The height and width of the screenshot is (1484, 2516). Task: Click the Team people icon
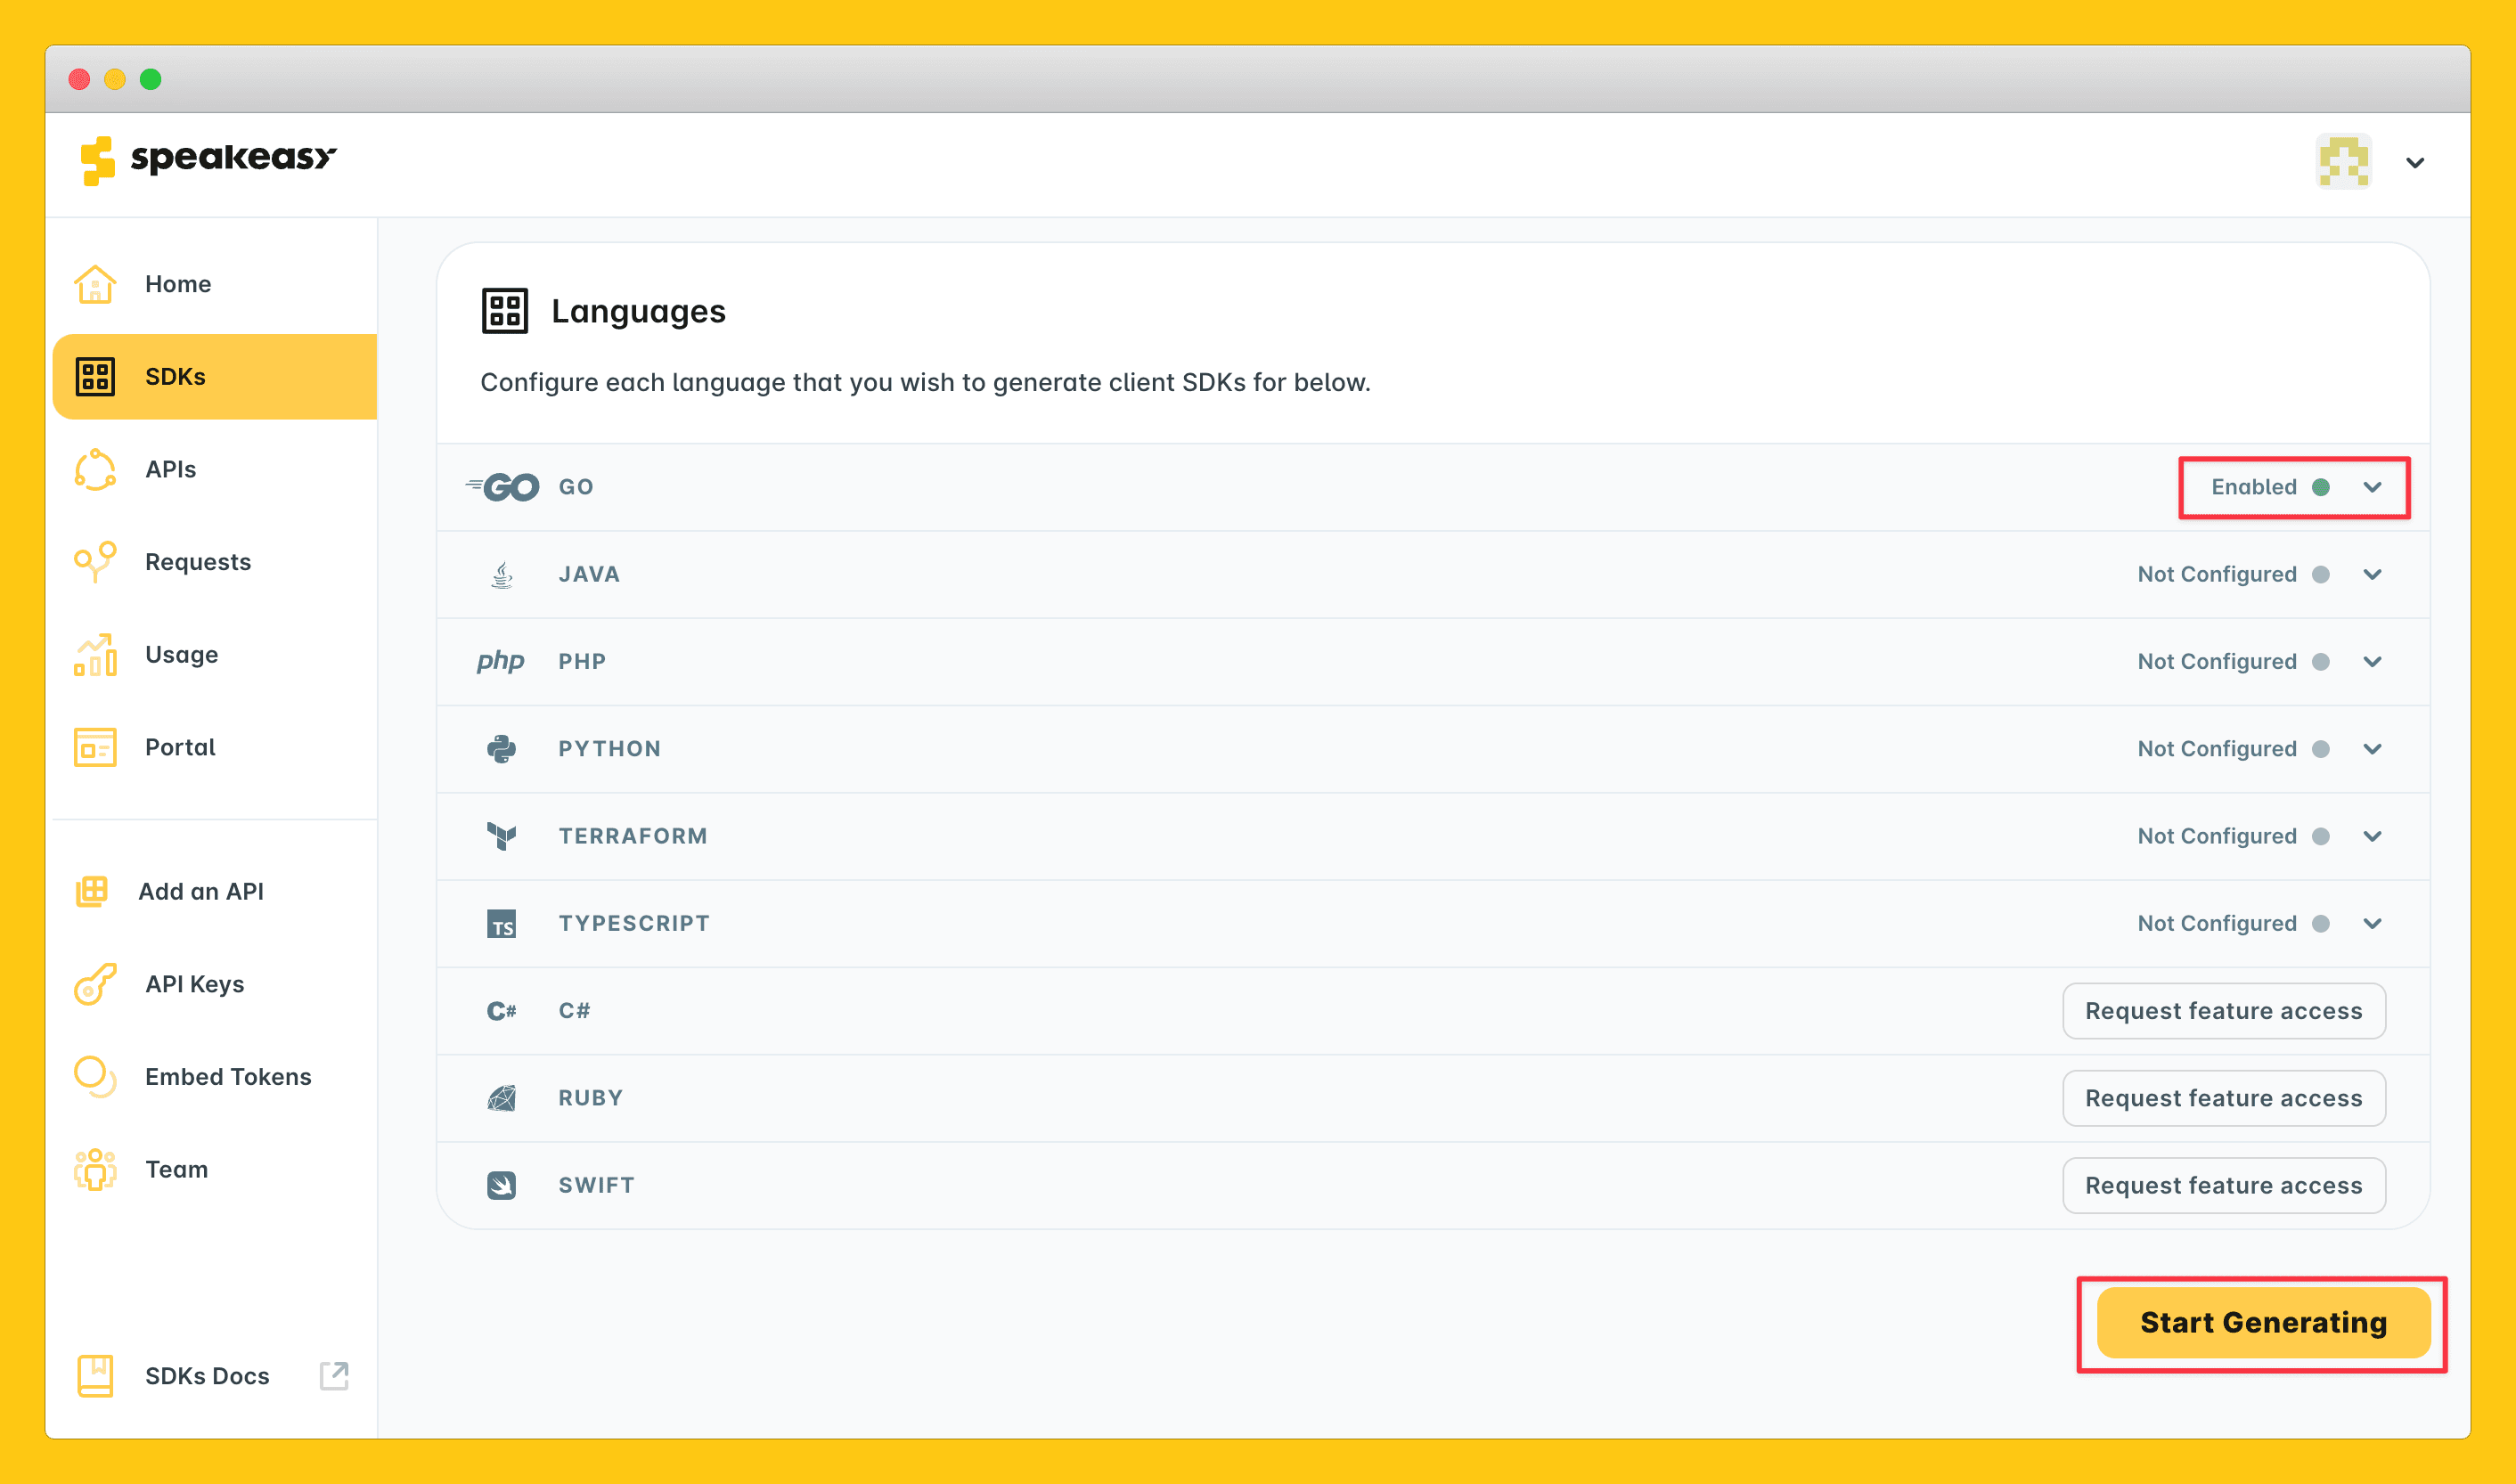click(x=95, y=1170)
